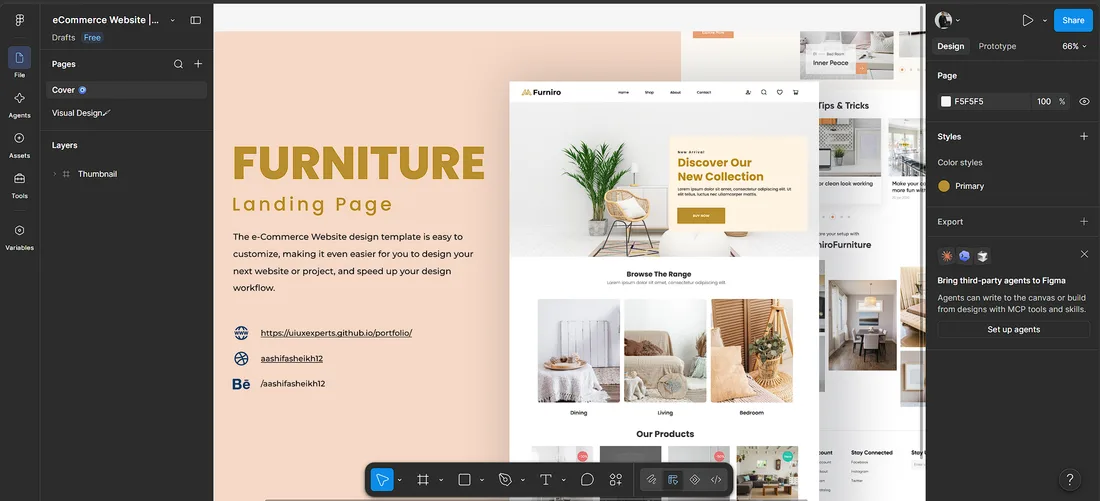Select the Comment tool
This screenshot has width=1100, height=501.
tap(587, 480)
